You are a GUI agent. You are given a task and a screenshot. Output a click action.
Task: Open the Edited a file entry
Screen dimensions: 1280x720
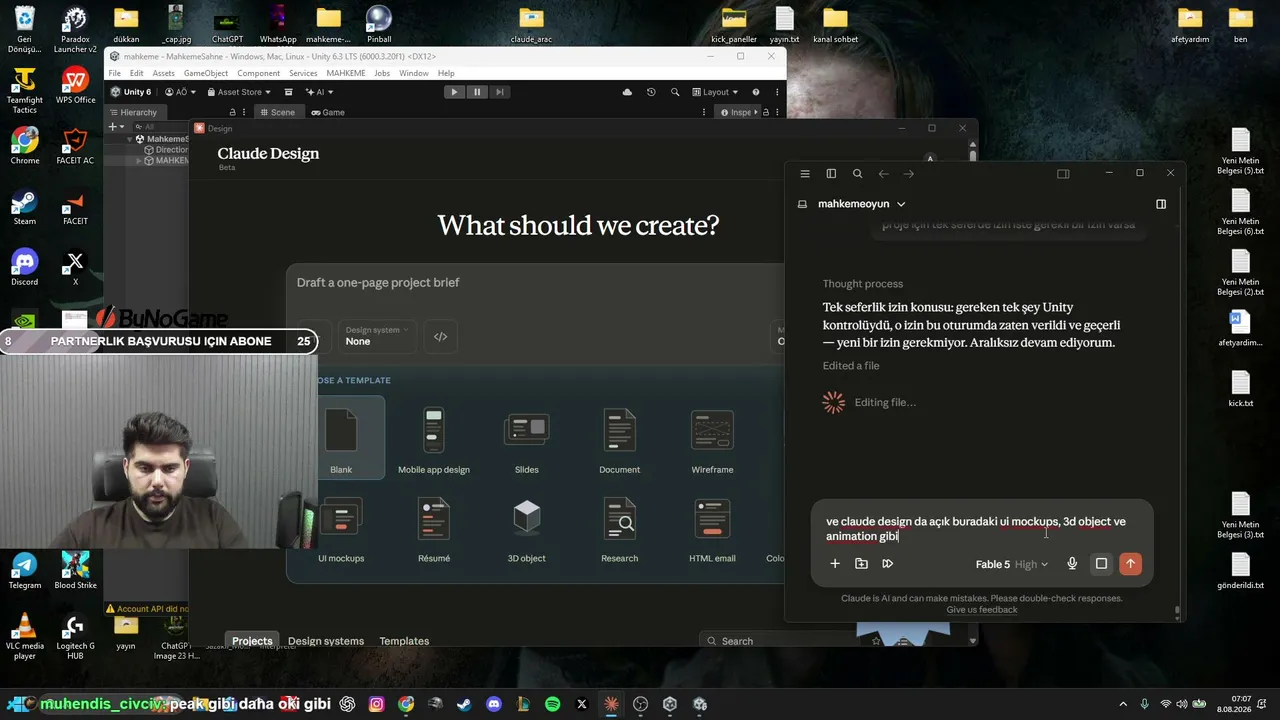[x=851, y=366]
